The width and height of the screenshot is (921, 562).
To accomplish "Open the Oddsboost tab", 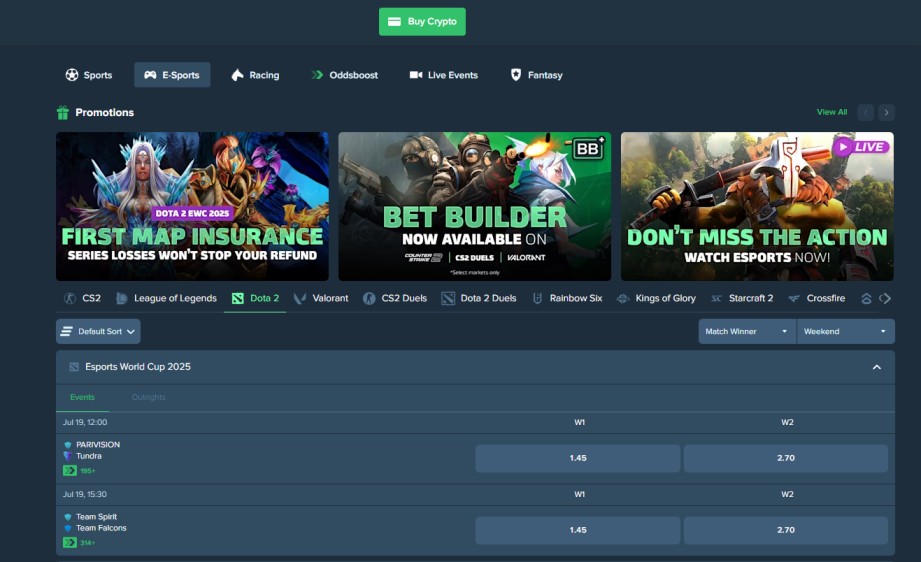I will (x=345, y=75).
